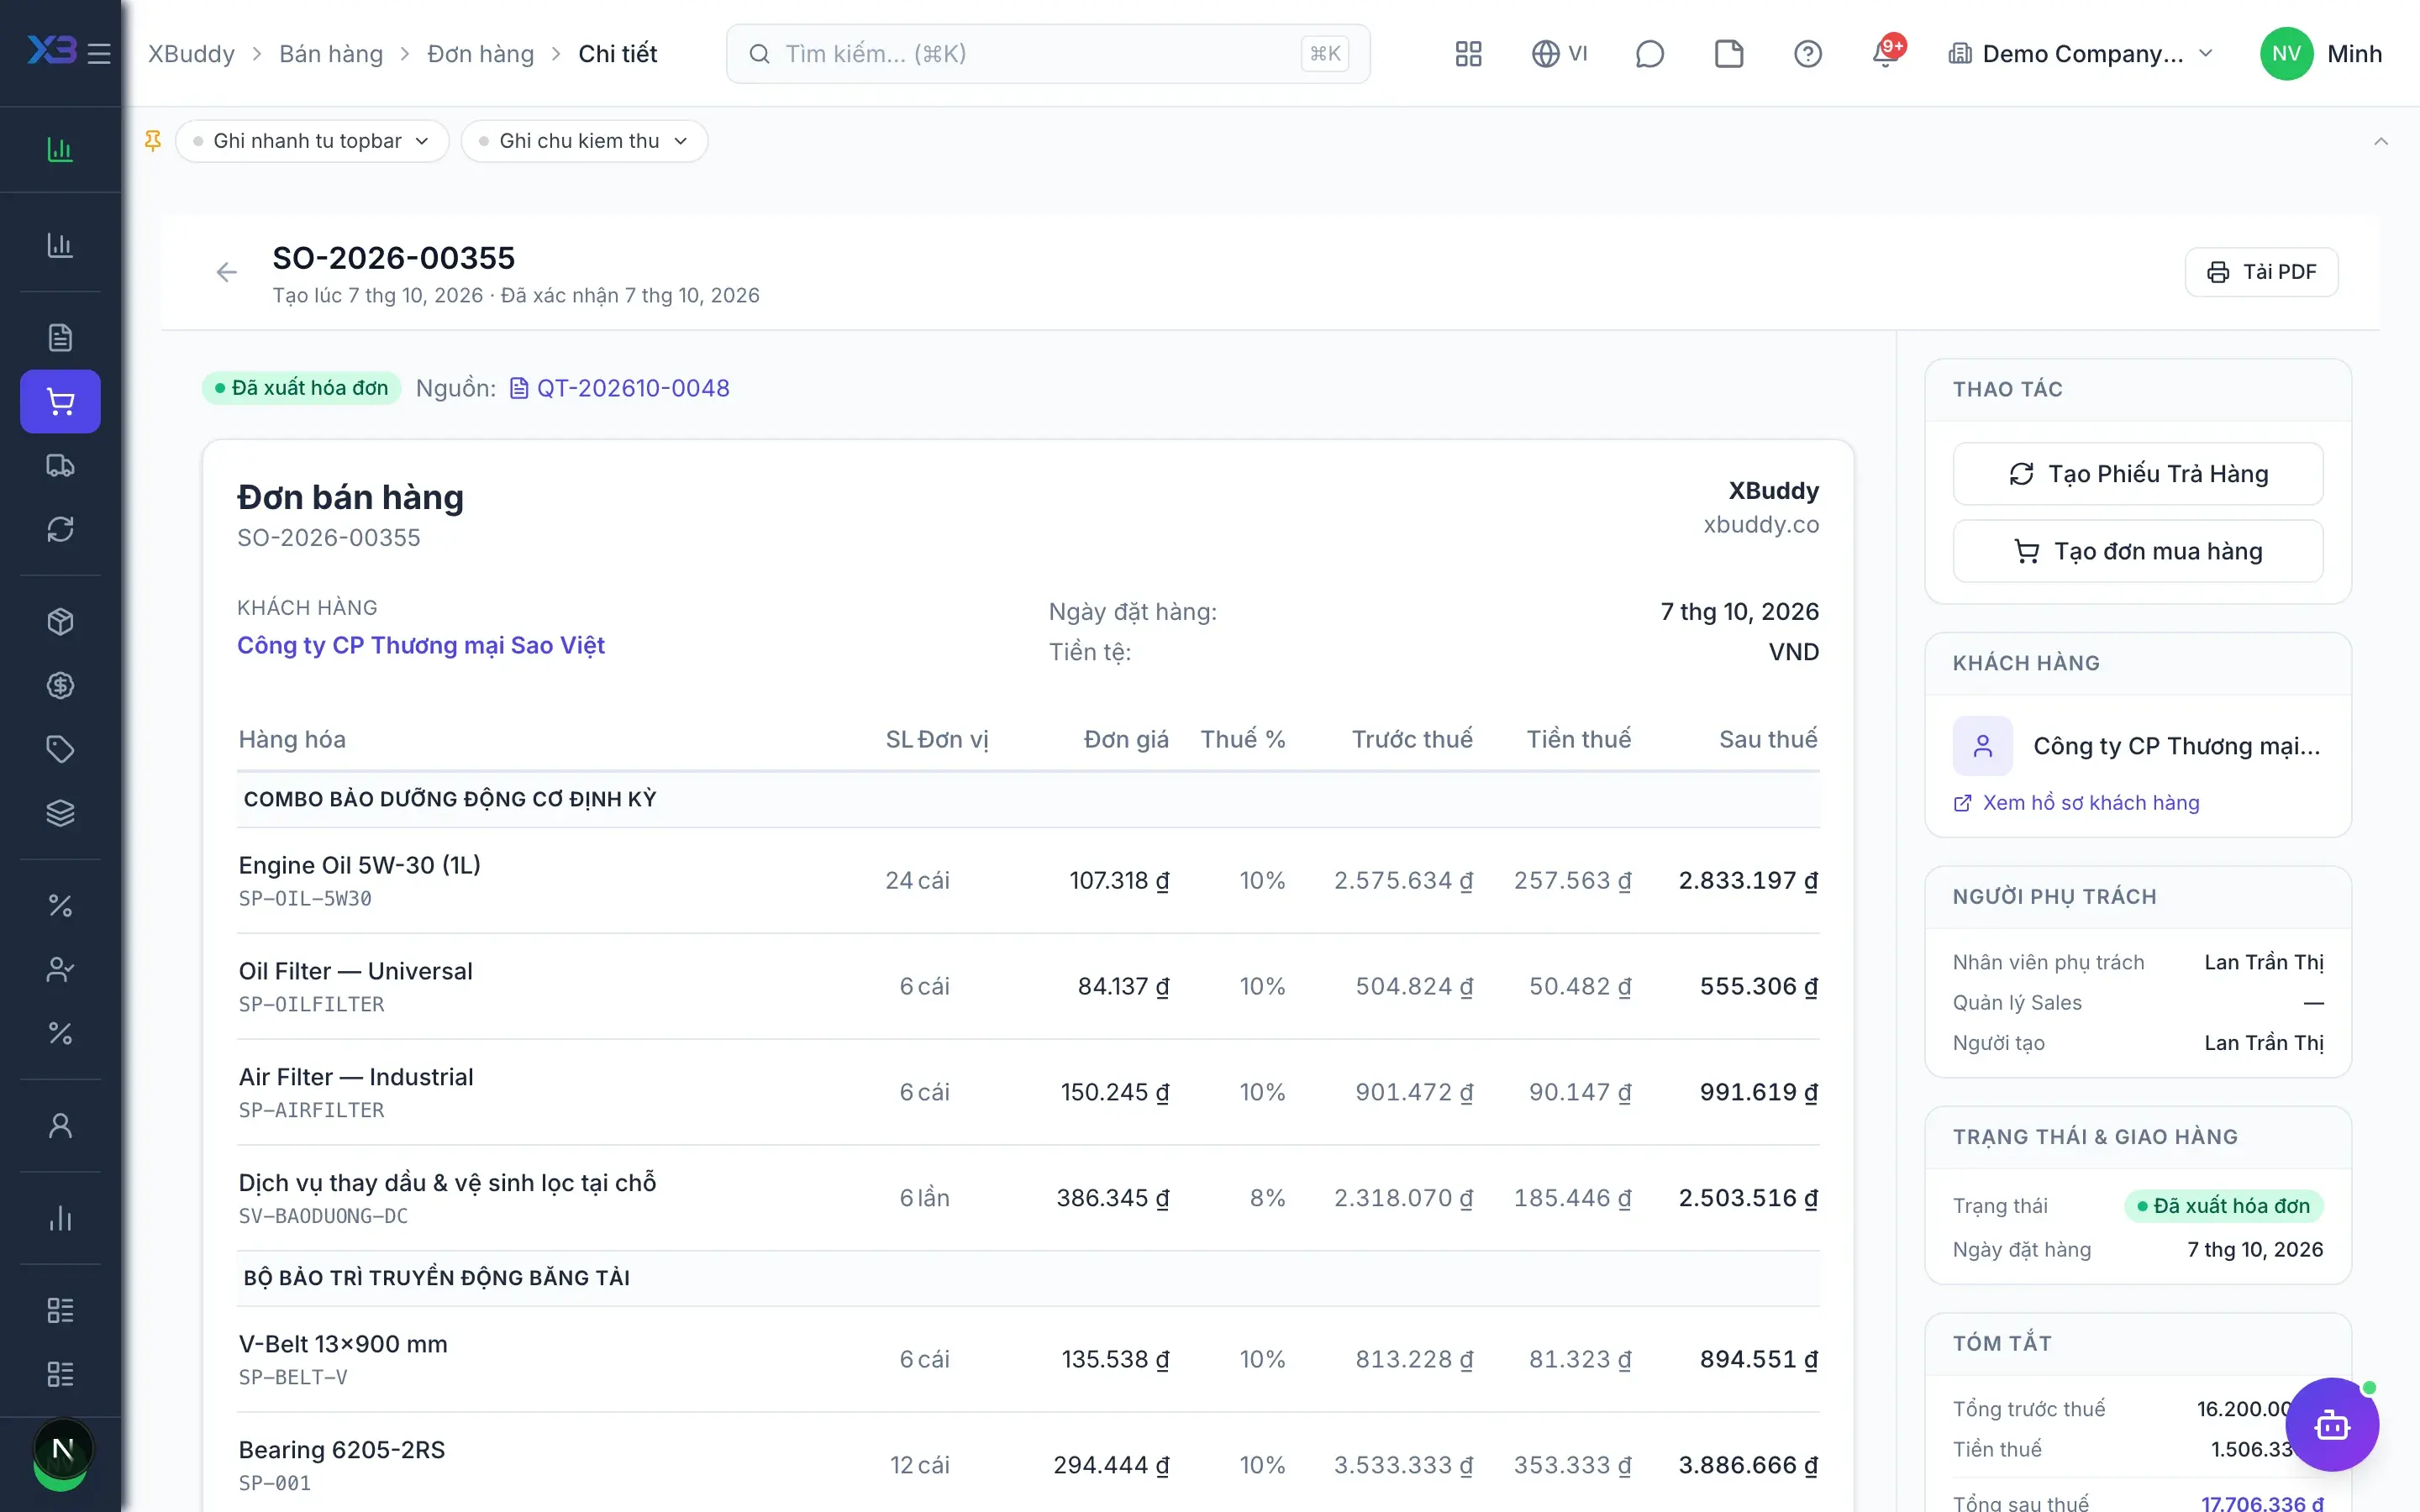
Task: Open the AI assistant robot button
Action: (2332, 1424)
